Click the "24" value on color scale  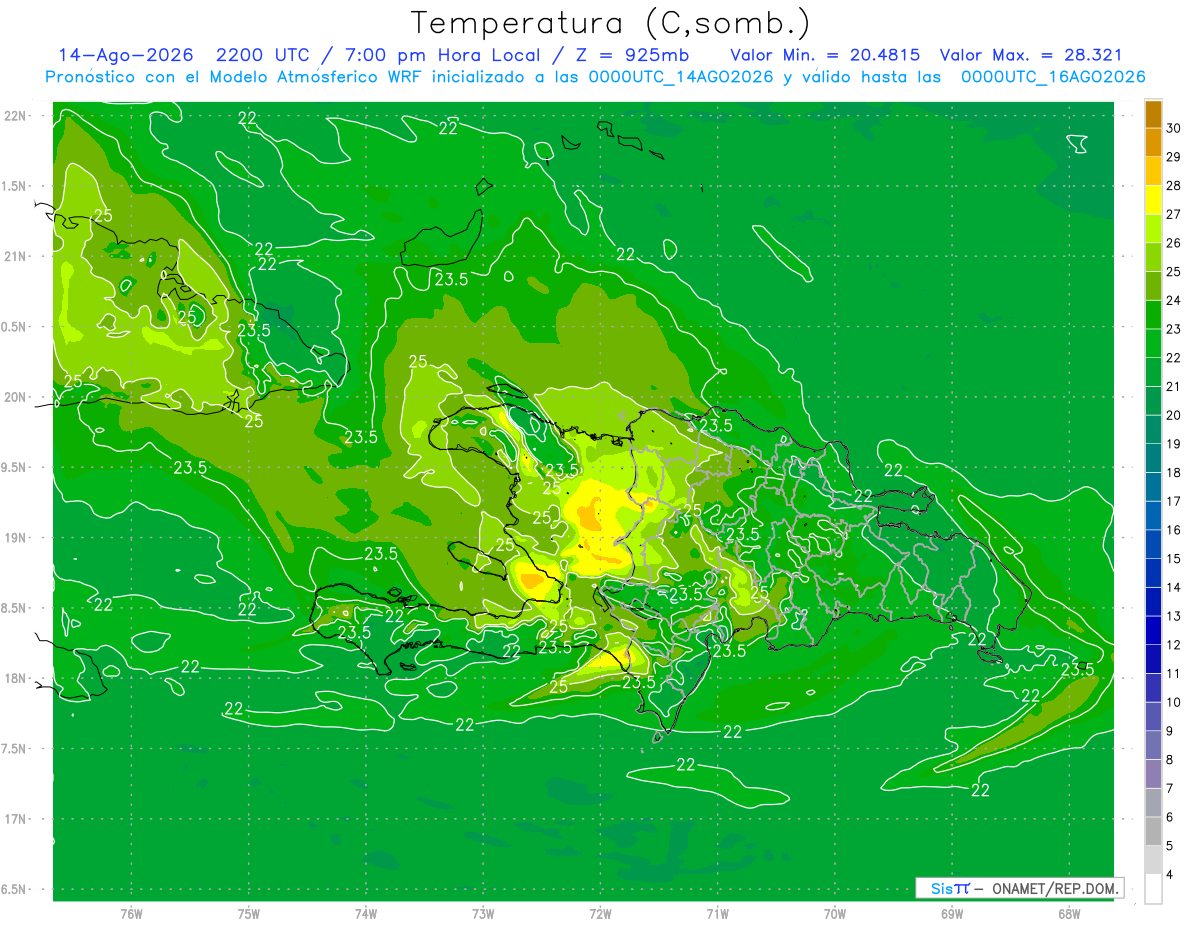(x=1174, y=300)
